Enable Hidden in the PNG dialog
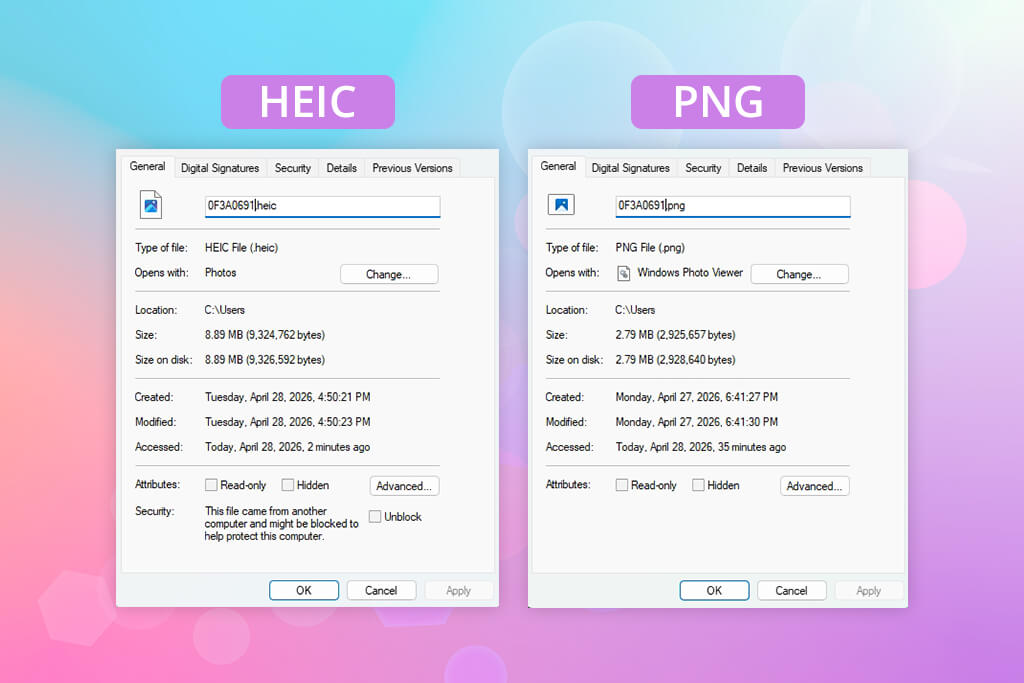Screen dimensions: 1024x683 [x=698, y=485]
